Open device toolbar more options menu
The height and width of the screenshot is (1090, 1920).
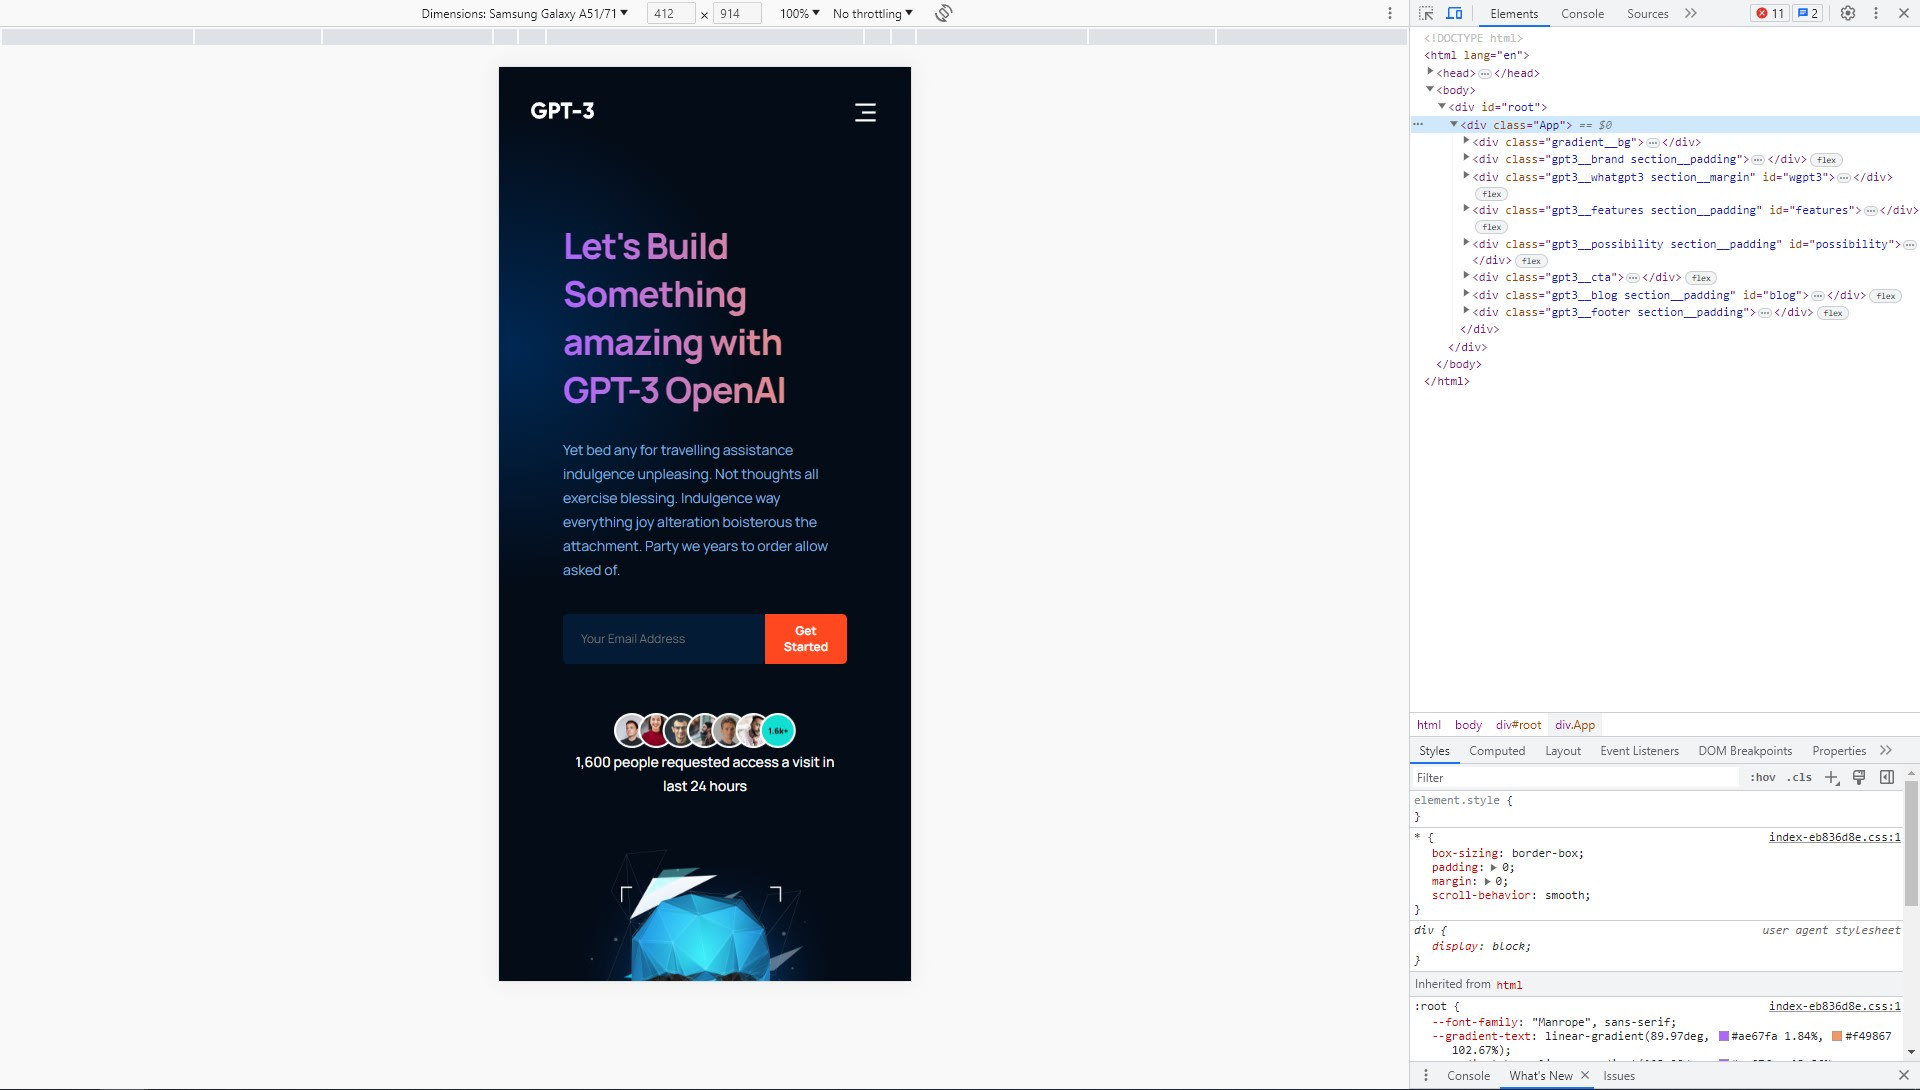1389,13
